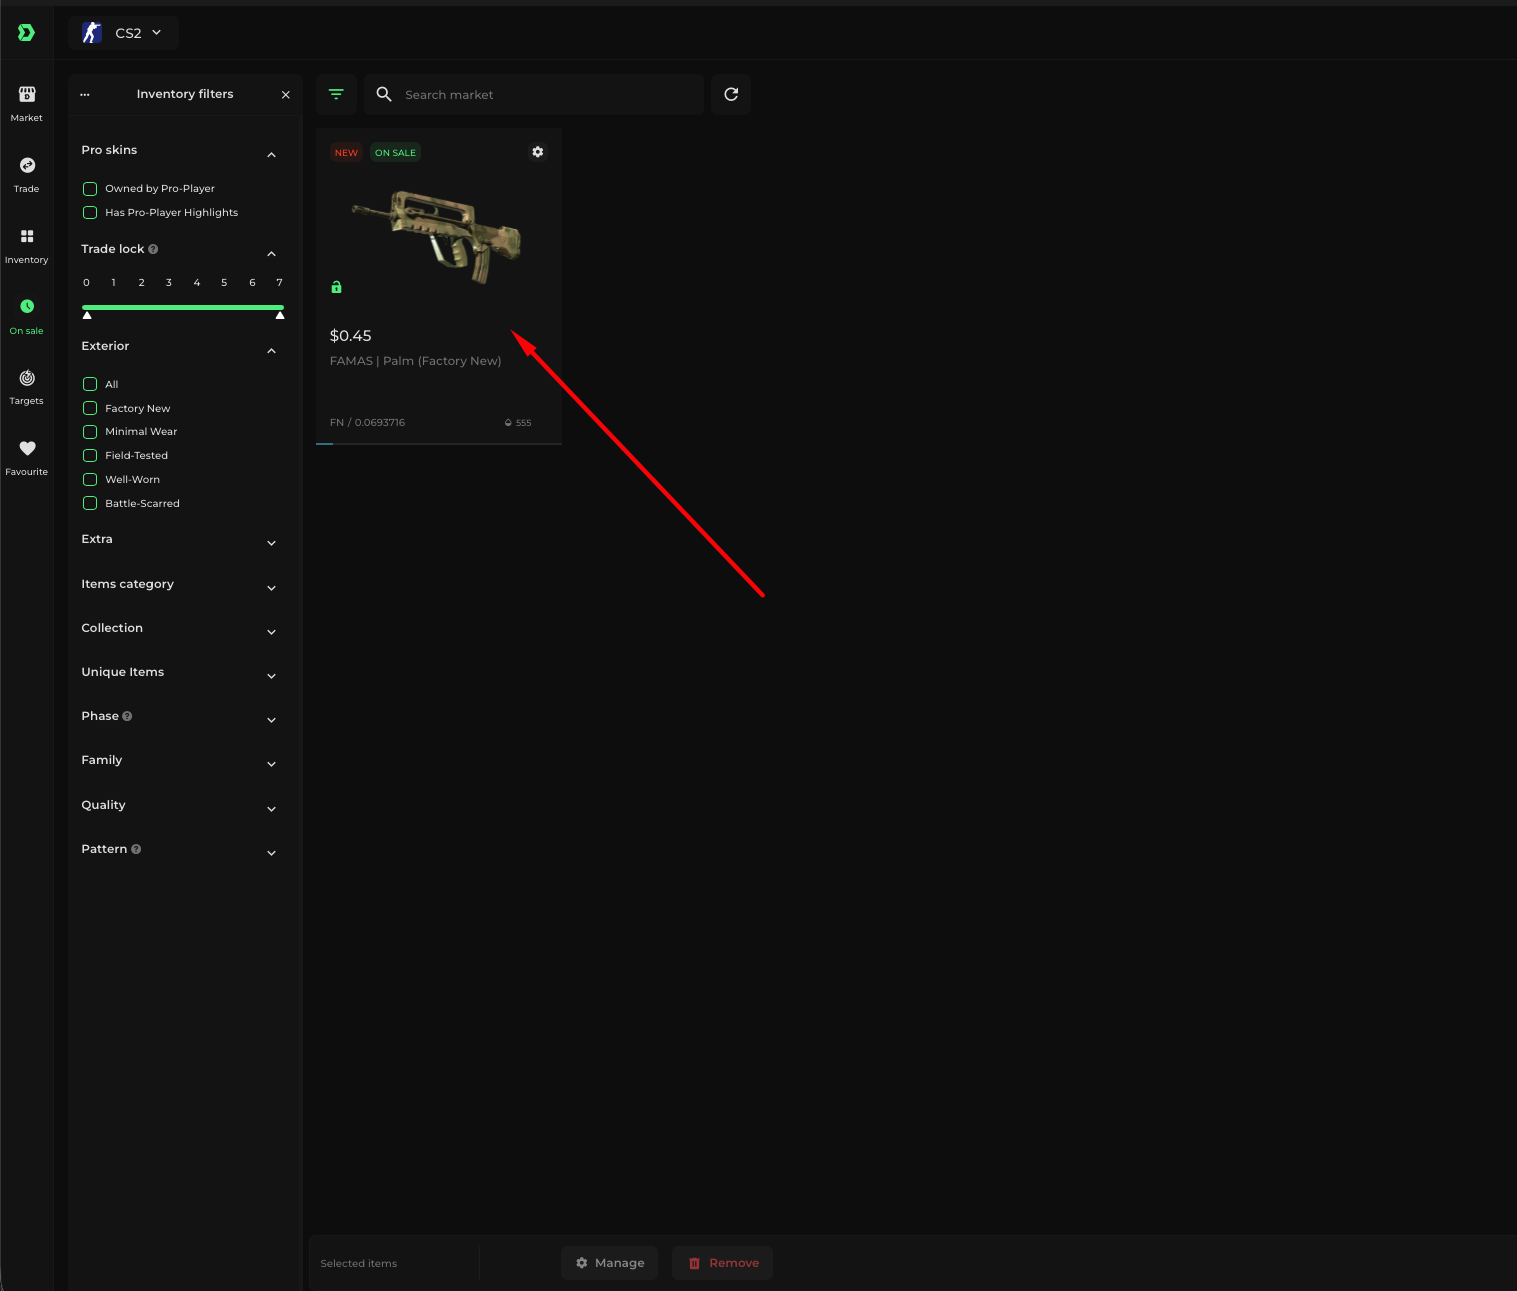Expand the Phase filter section
Viewport: 1517px width, 1291px height.
[272, 720]
